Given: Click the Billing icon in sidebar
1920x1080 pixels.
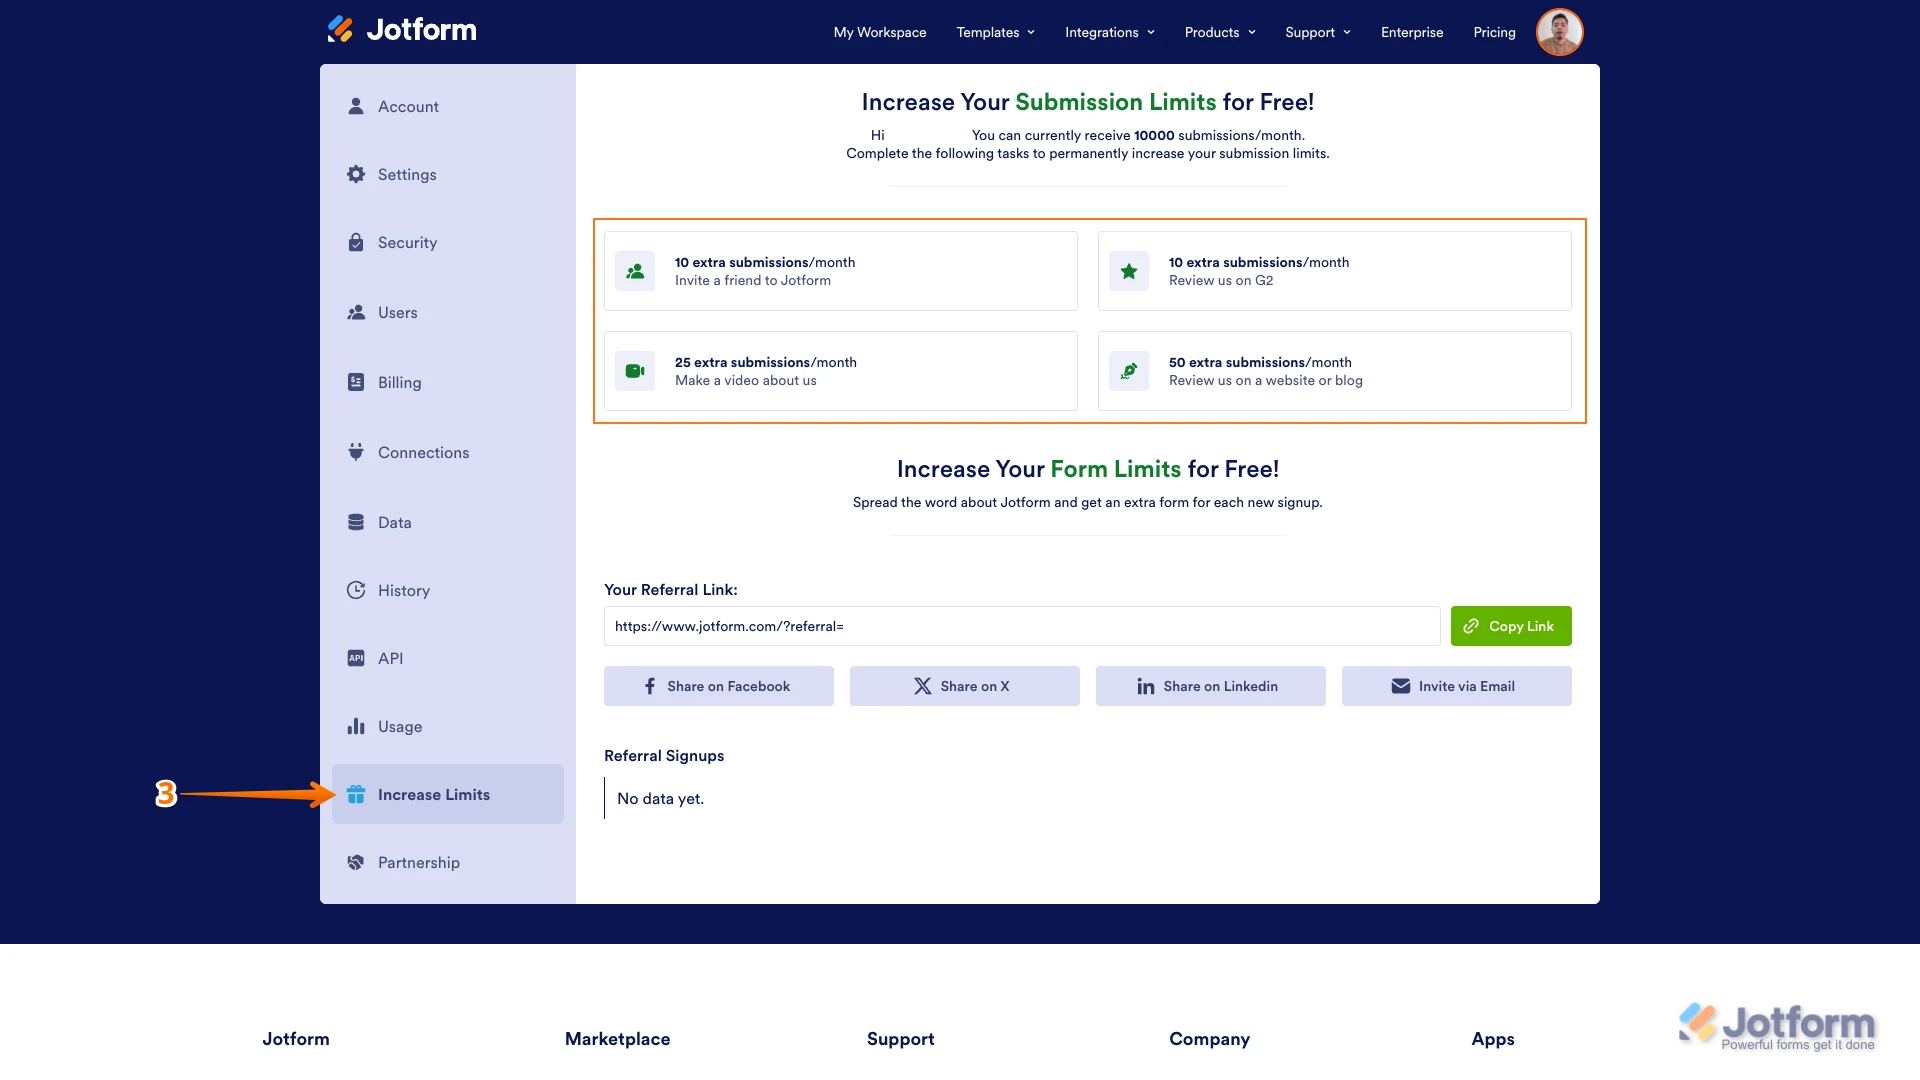Looking at the screenshot, I should point(356,382).
